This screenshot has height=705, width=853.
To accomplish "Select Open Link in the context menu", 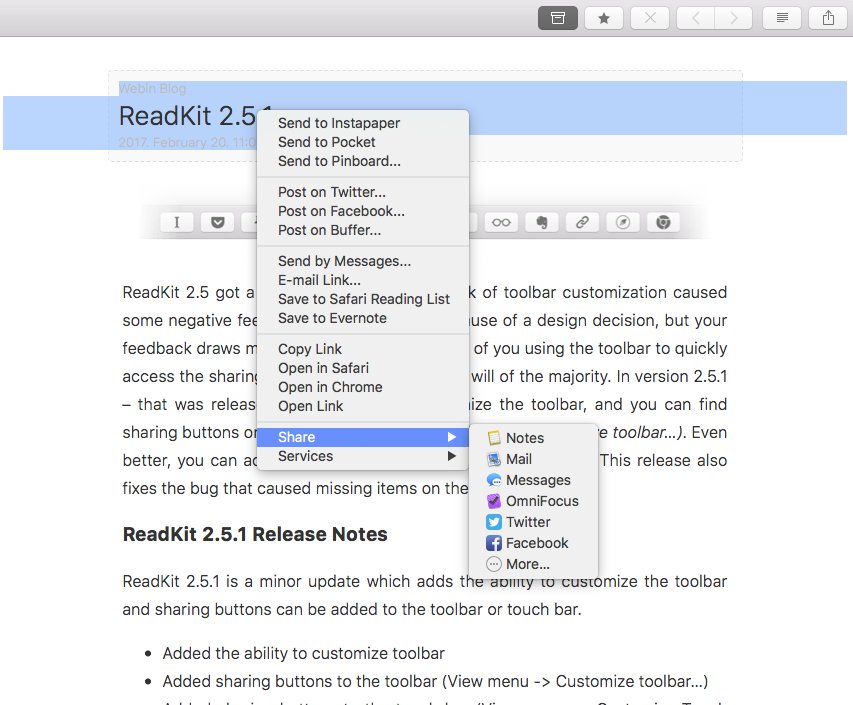I will 363,406.
